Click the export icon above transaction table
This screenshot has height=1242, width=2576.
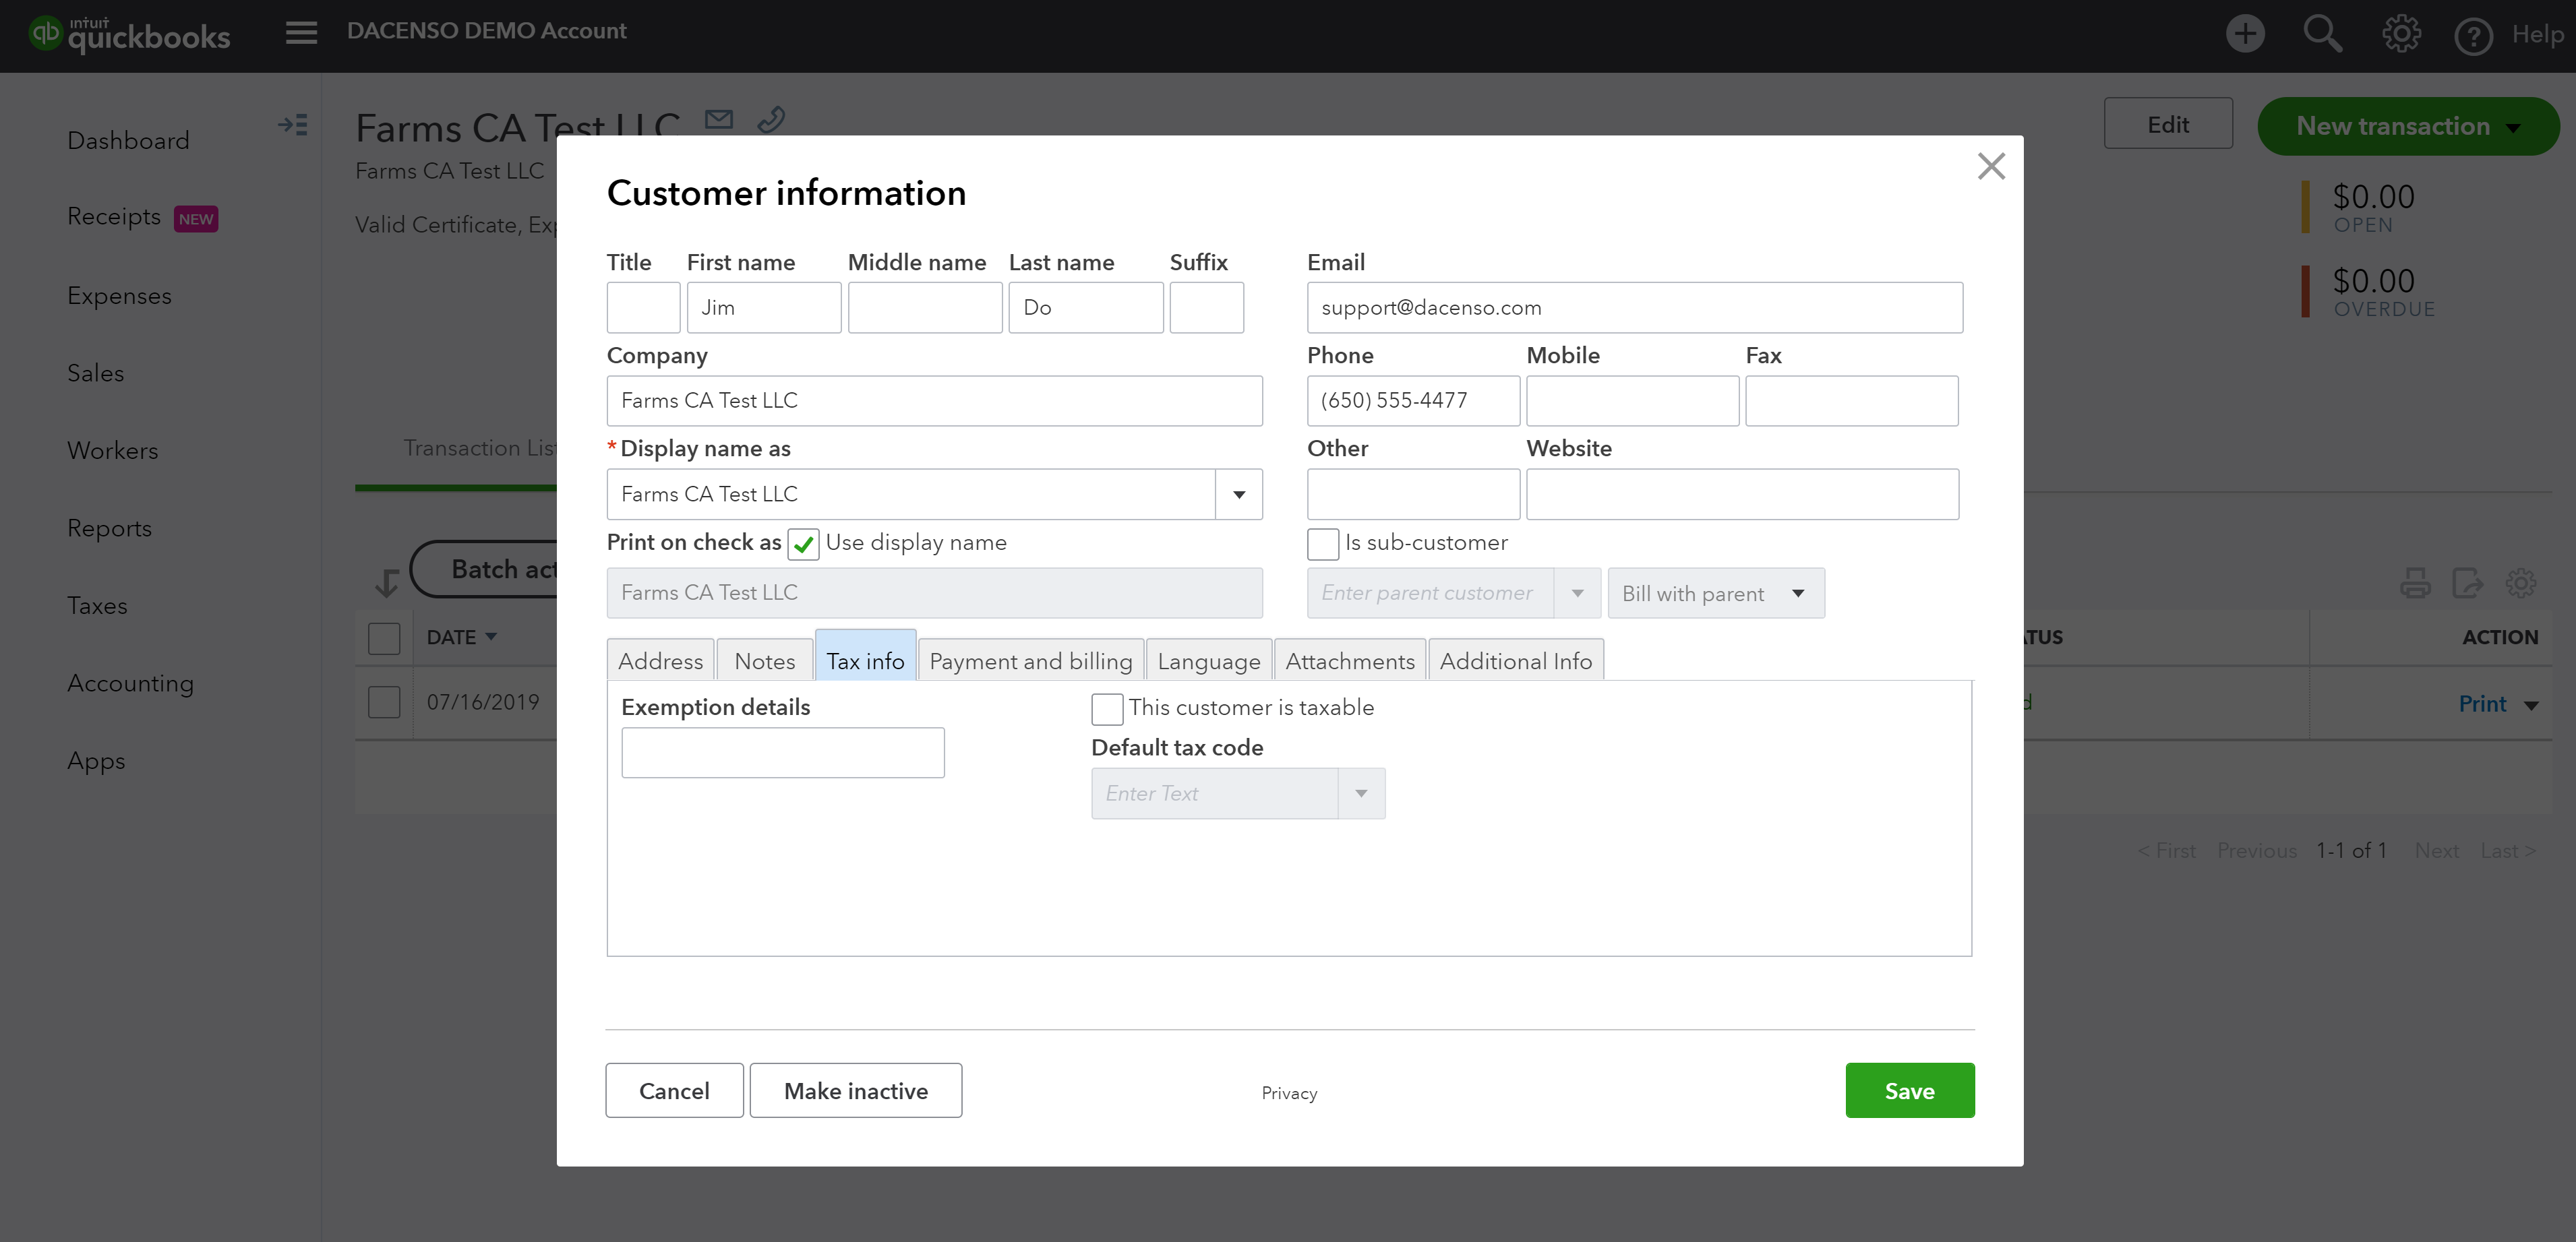click(2467, 582)
